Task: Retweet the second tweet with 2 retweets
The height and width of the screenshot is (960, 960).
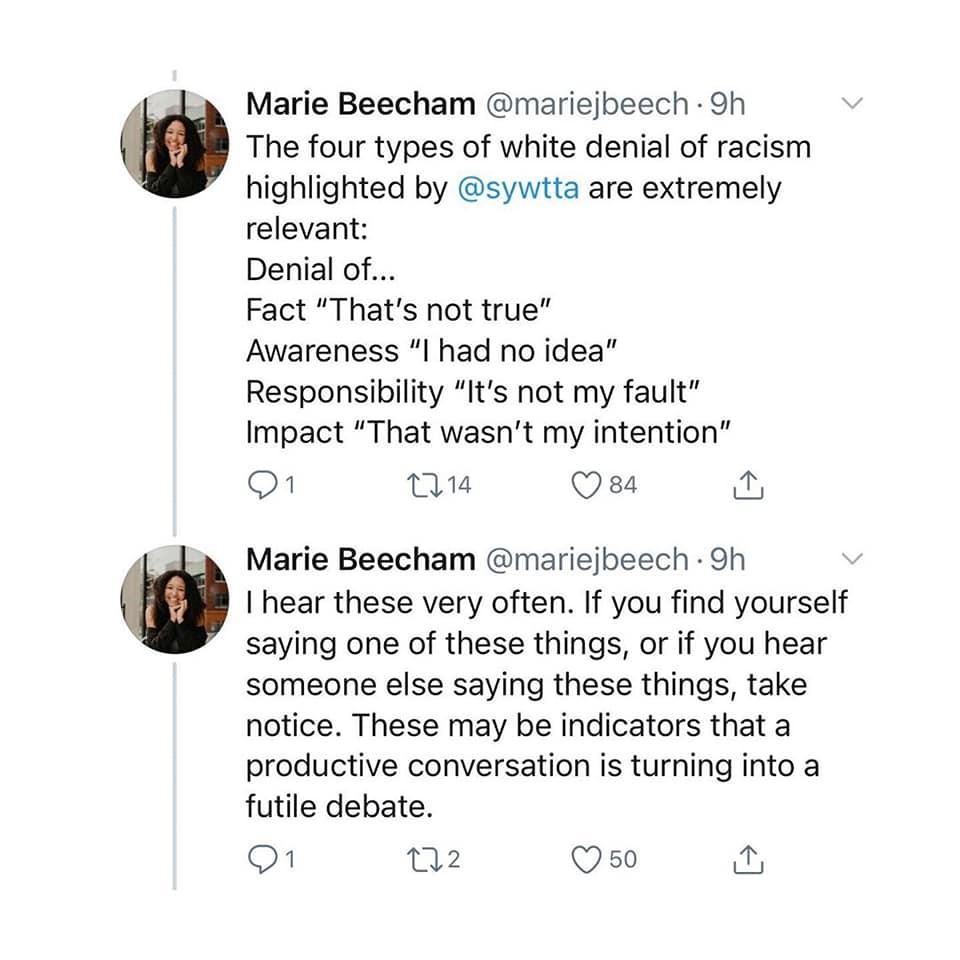Action: tap(419, 859)
